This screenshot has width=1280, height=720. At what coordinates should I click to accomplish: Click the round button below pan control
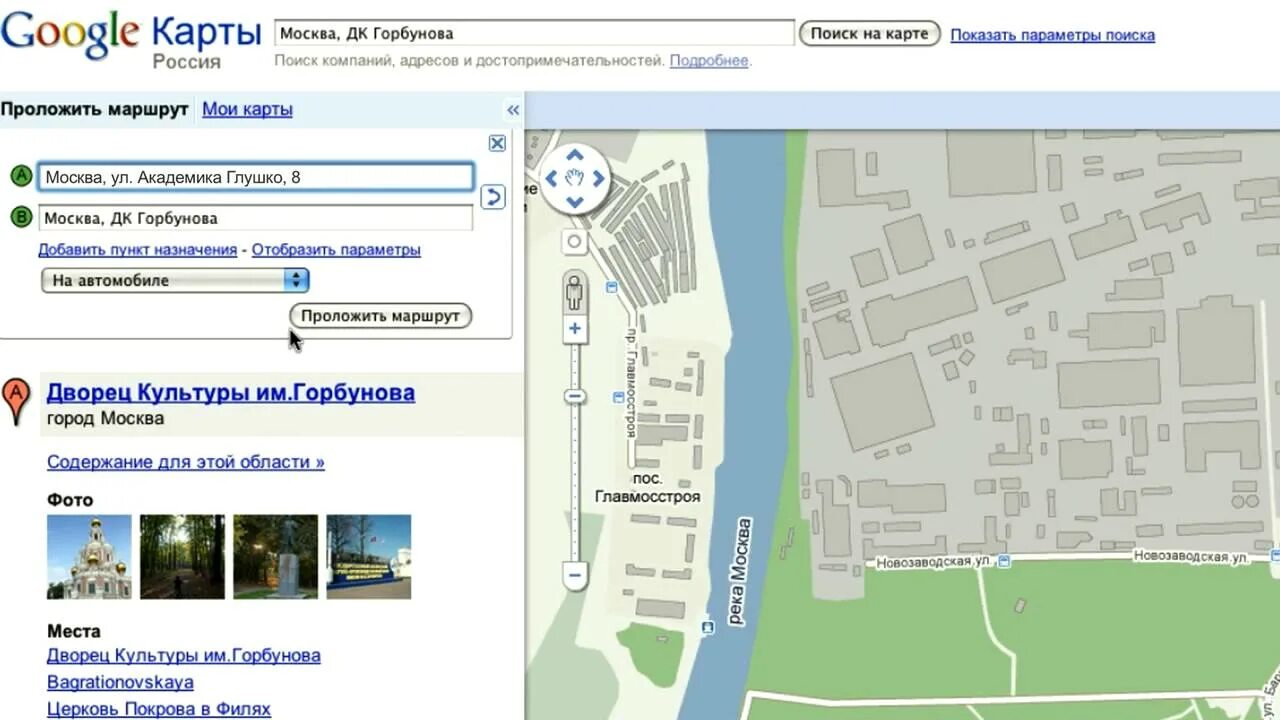pyautogui.click(x=574, y=242)
